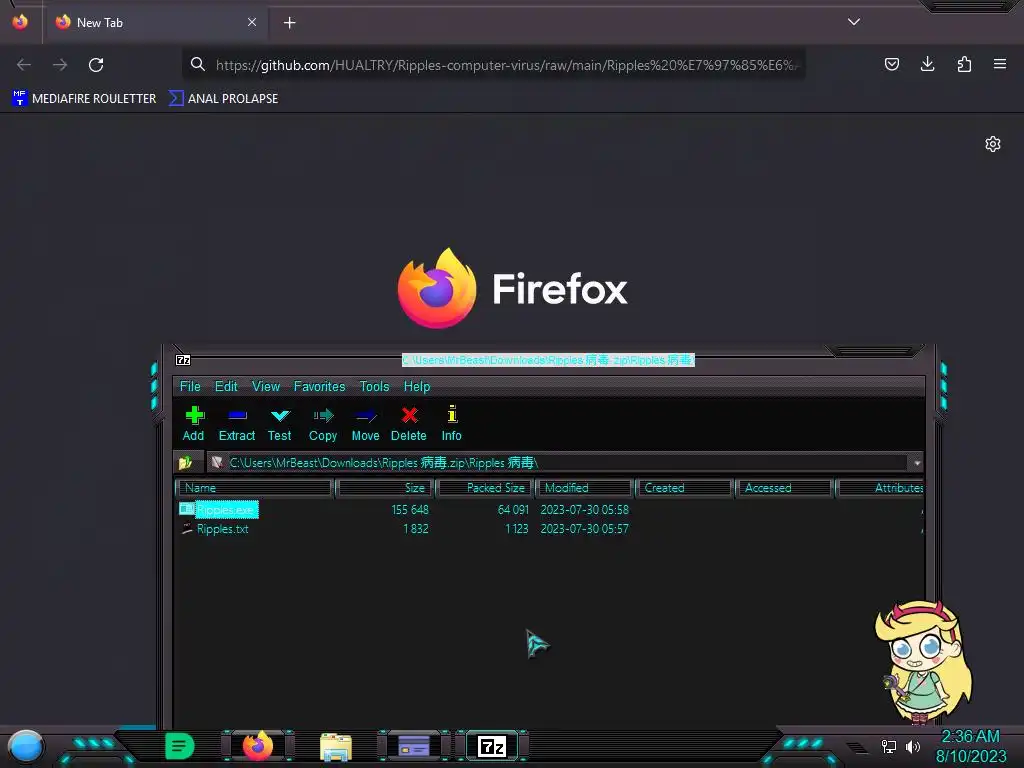Select the Copy tool in 7-Zip
The height and width of the screenshot is (768, 1024).
[x=323, y=423]
